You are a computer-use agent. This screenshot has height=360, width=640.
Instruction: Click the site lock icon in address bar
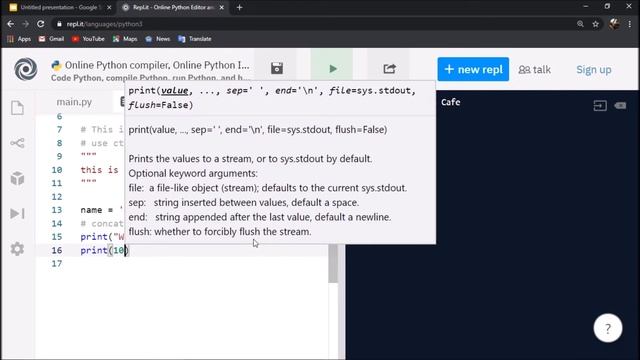click(x=60, y=24)
